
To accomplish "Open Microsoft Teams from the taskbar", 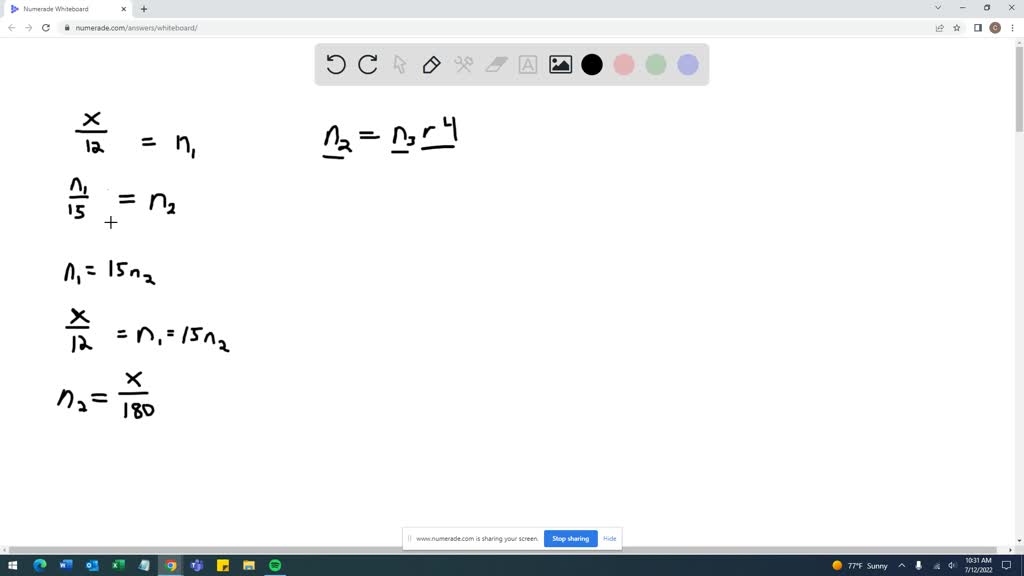I will (197, 566).
